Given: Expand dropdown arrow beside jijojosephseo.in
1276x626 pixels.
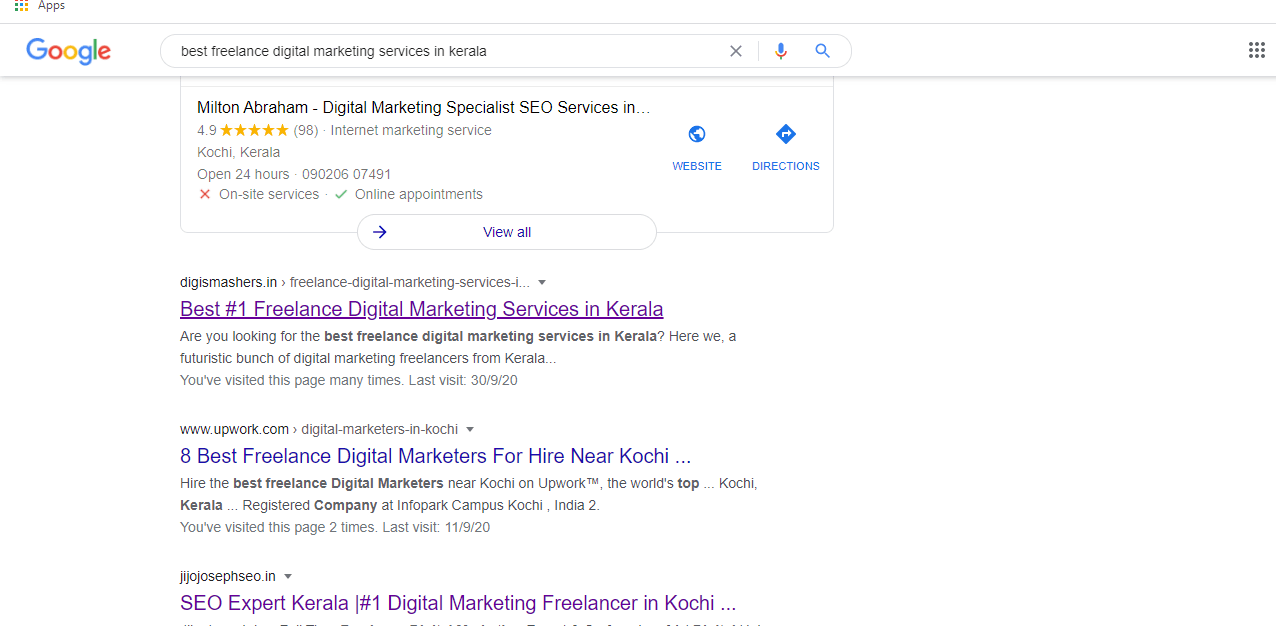Looking at the screenshot, I should [x=288, y=576].
